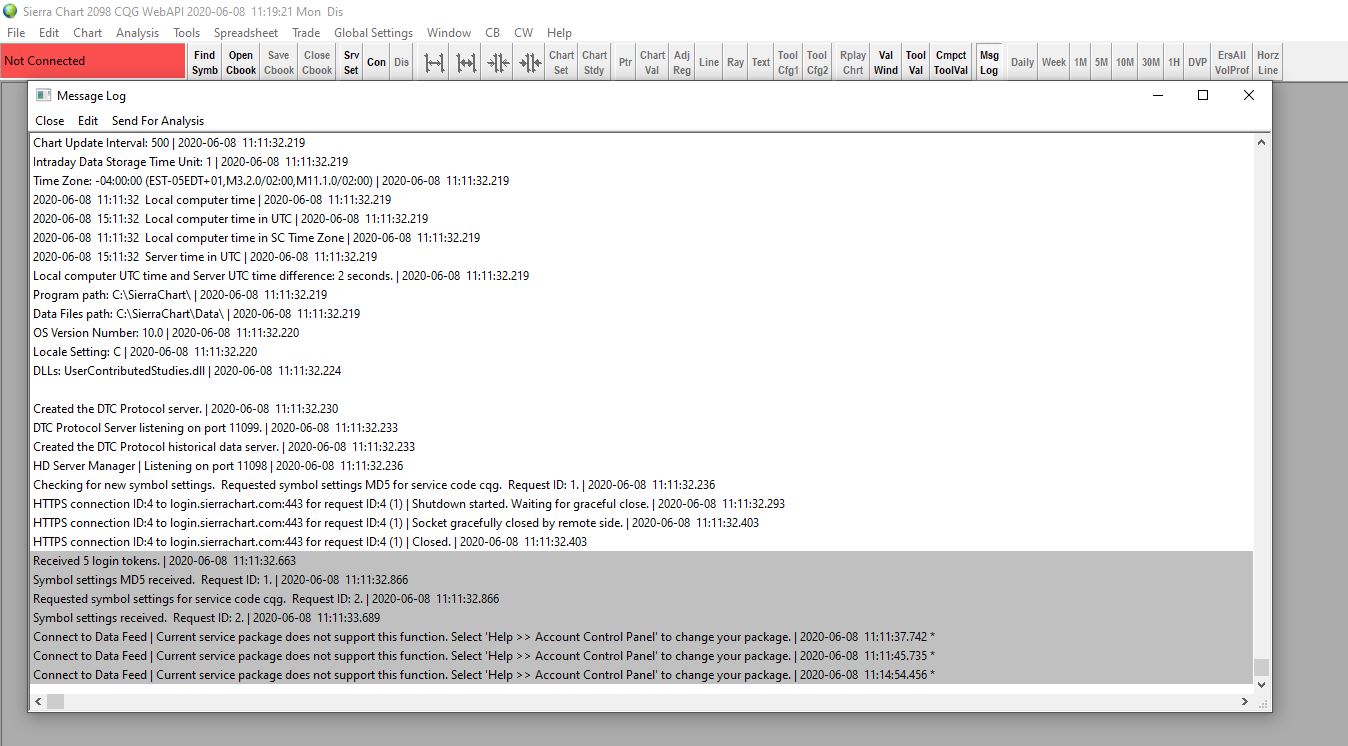Open Chart Stdy studies
Viewport: 1348px width, 746px height.
pyautogui.click(x=594, y=62)
